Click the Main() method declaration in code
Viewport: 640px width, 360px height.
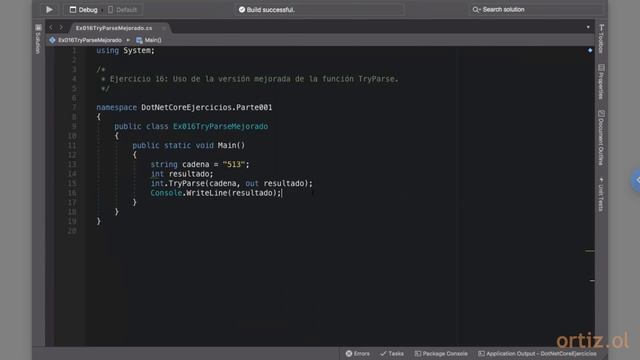coord(189,145)
